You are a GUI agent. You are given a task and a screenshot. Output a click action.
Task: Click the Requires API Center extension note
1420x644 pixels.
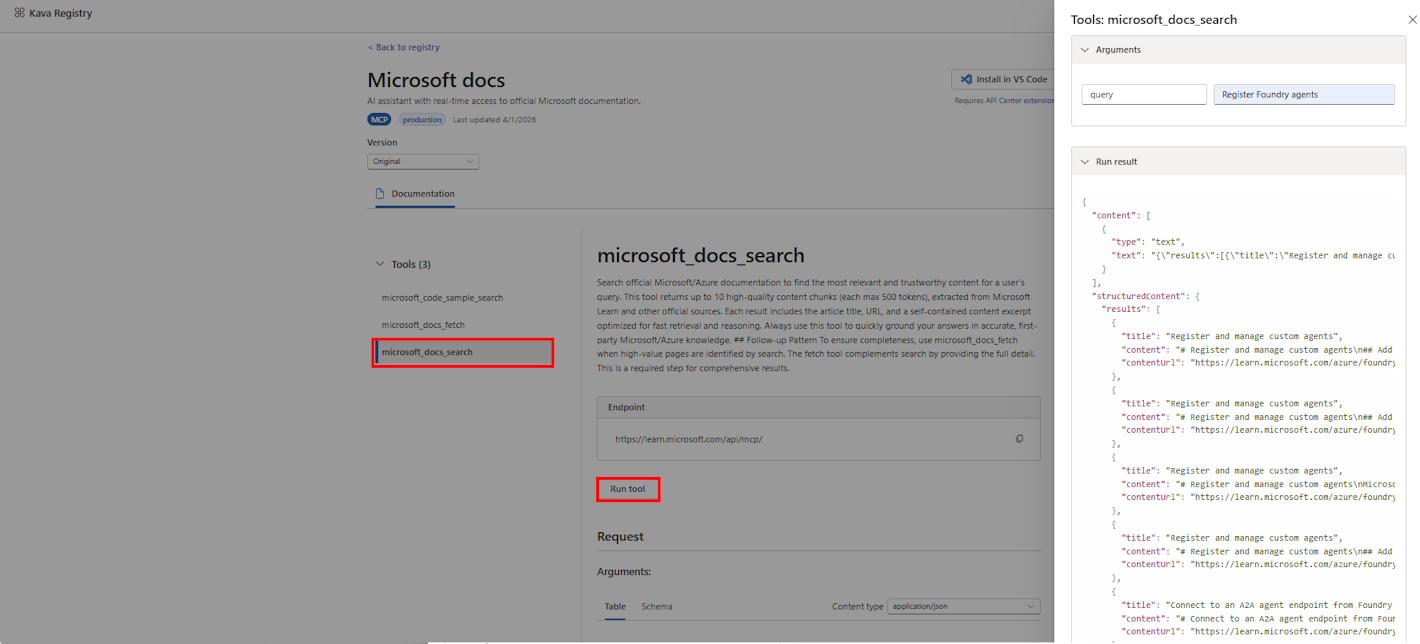click(1004, 100)
